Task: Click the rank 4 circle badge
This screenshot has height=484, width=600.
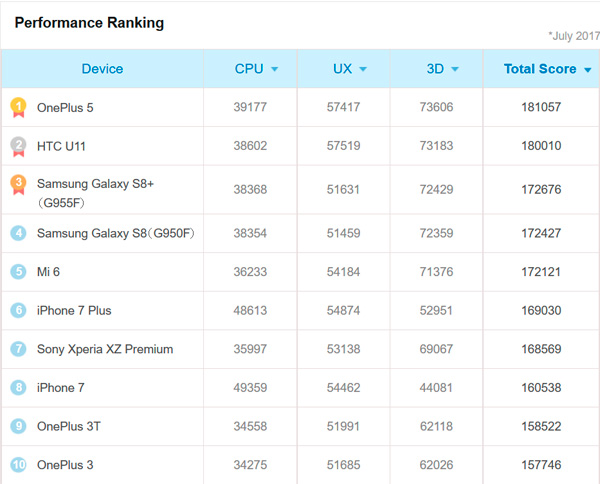Action: [18, 233]
